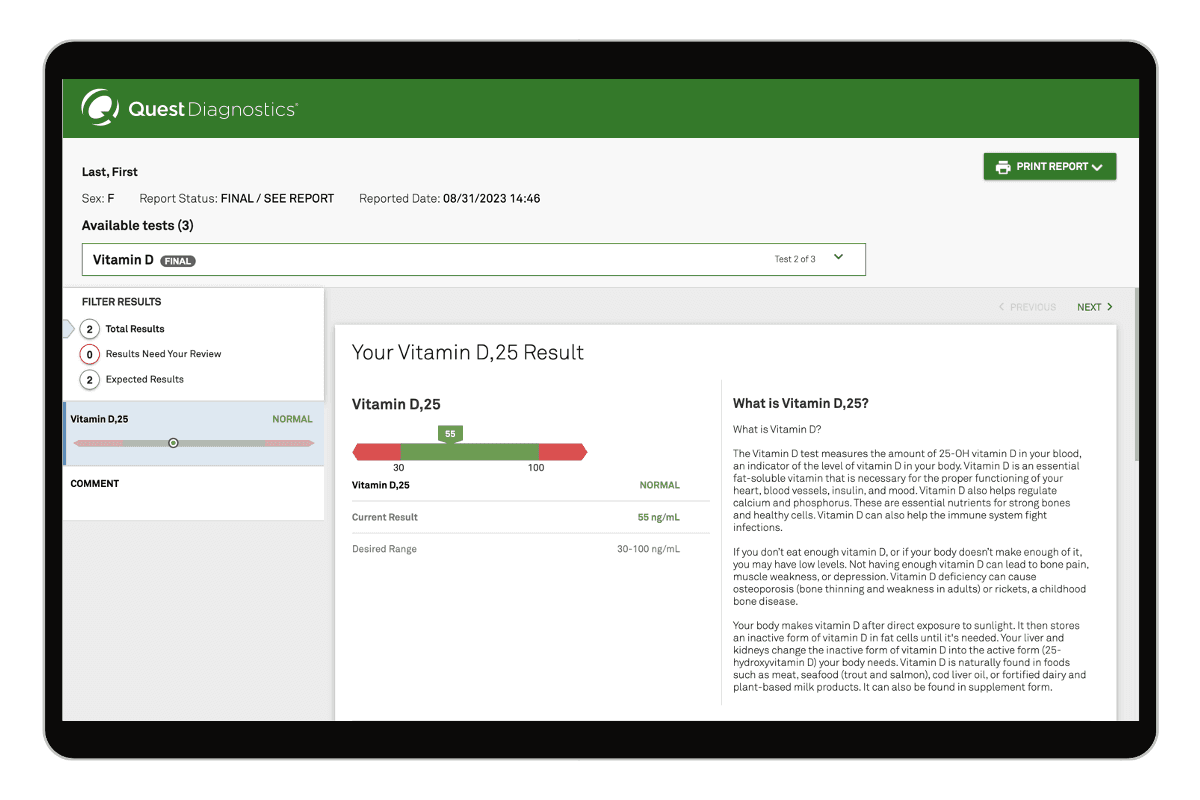Select the Total Results filter
This screenshot has width=1200, height=800.
(134, 329)
